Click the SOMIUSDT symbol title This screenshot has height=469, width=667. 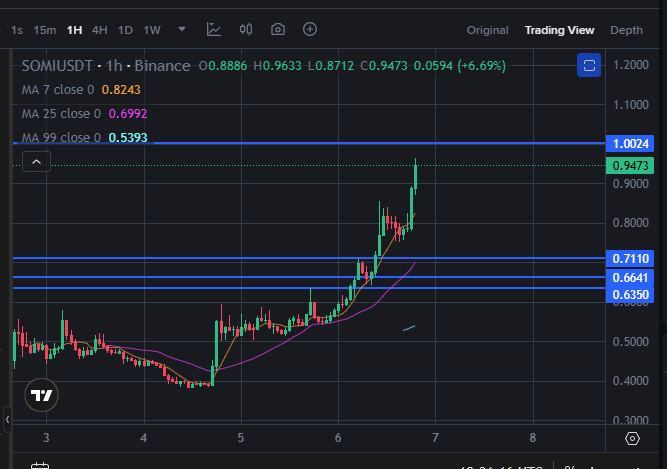click(57, 66)
